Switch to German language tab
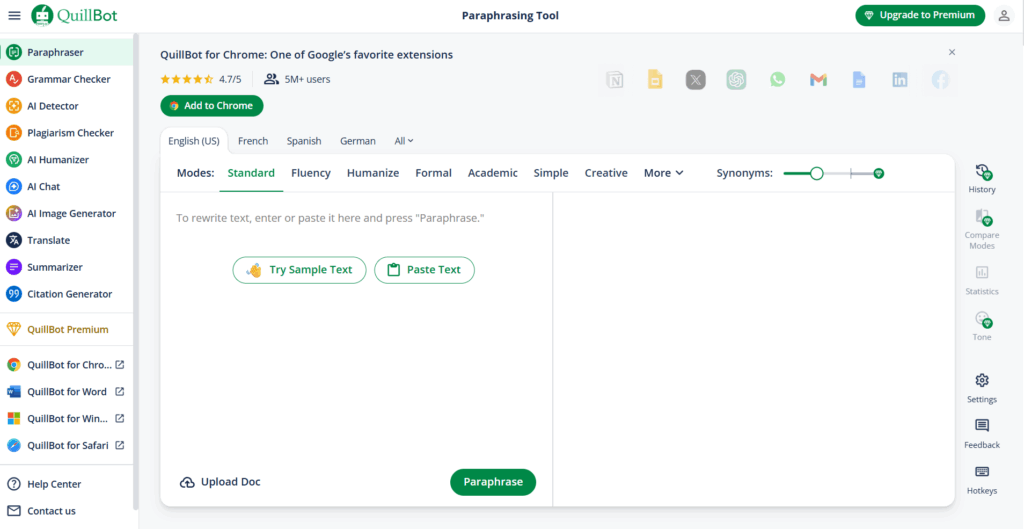The image size is (1024, 529). pos(358,141)
